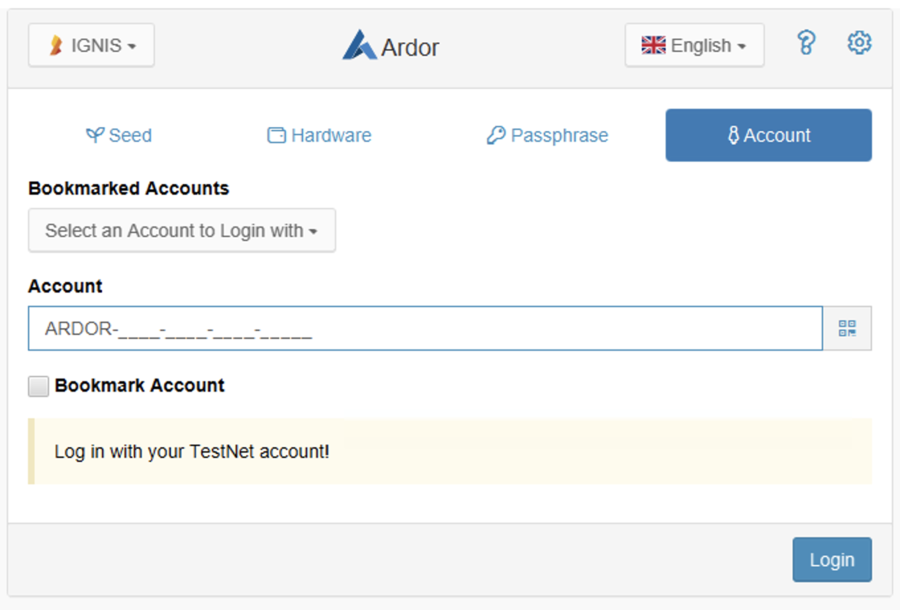Switch to the Seed tab
This screenshot has height=610, width=900.
click(118, 135)
